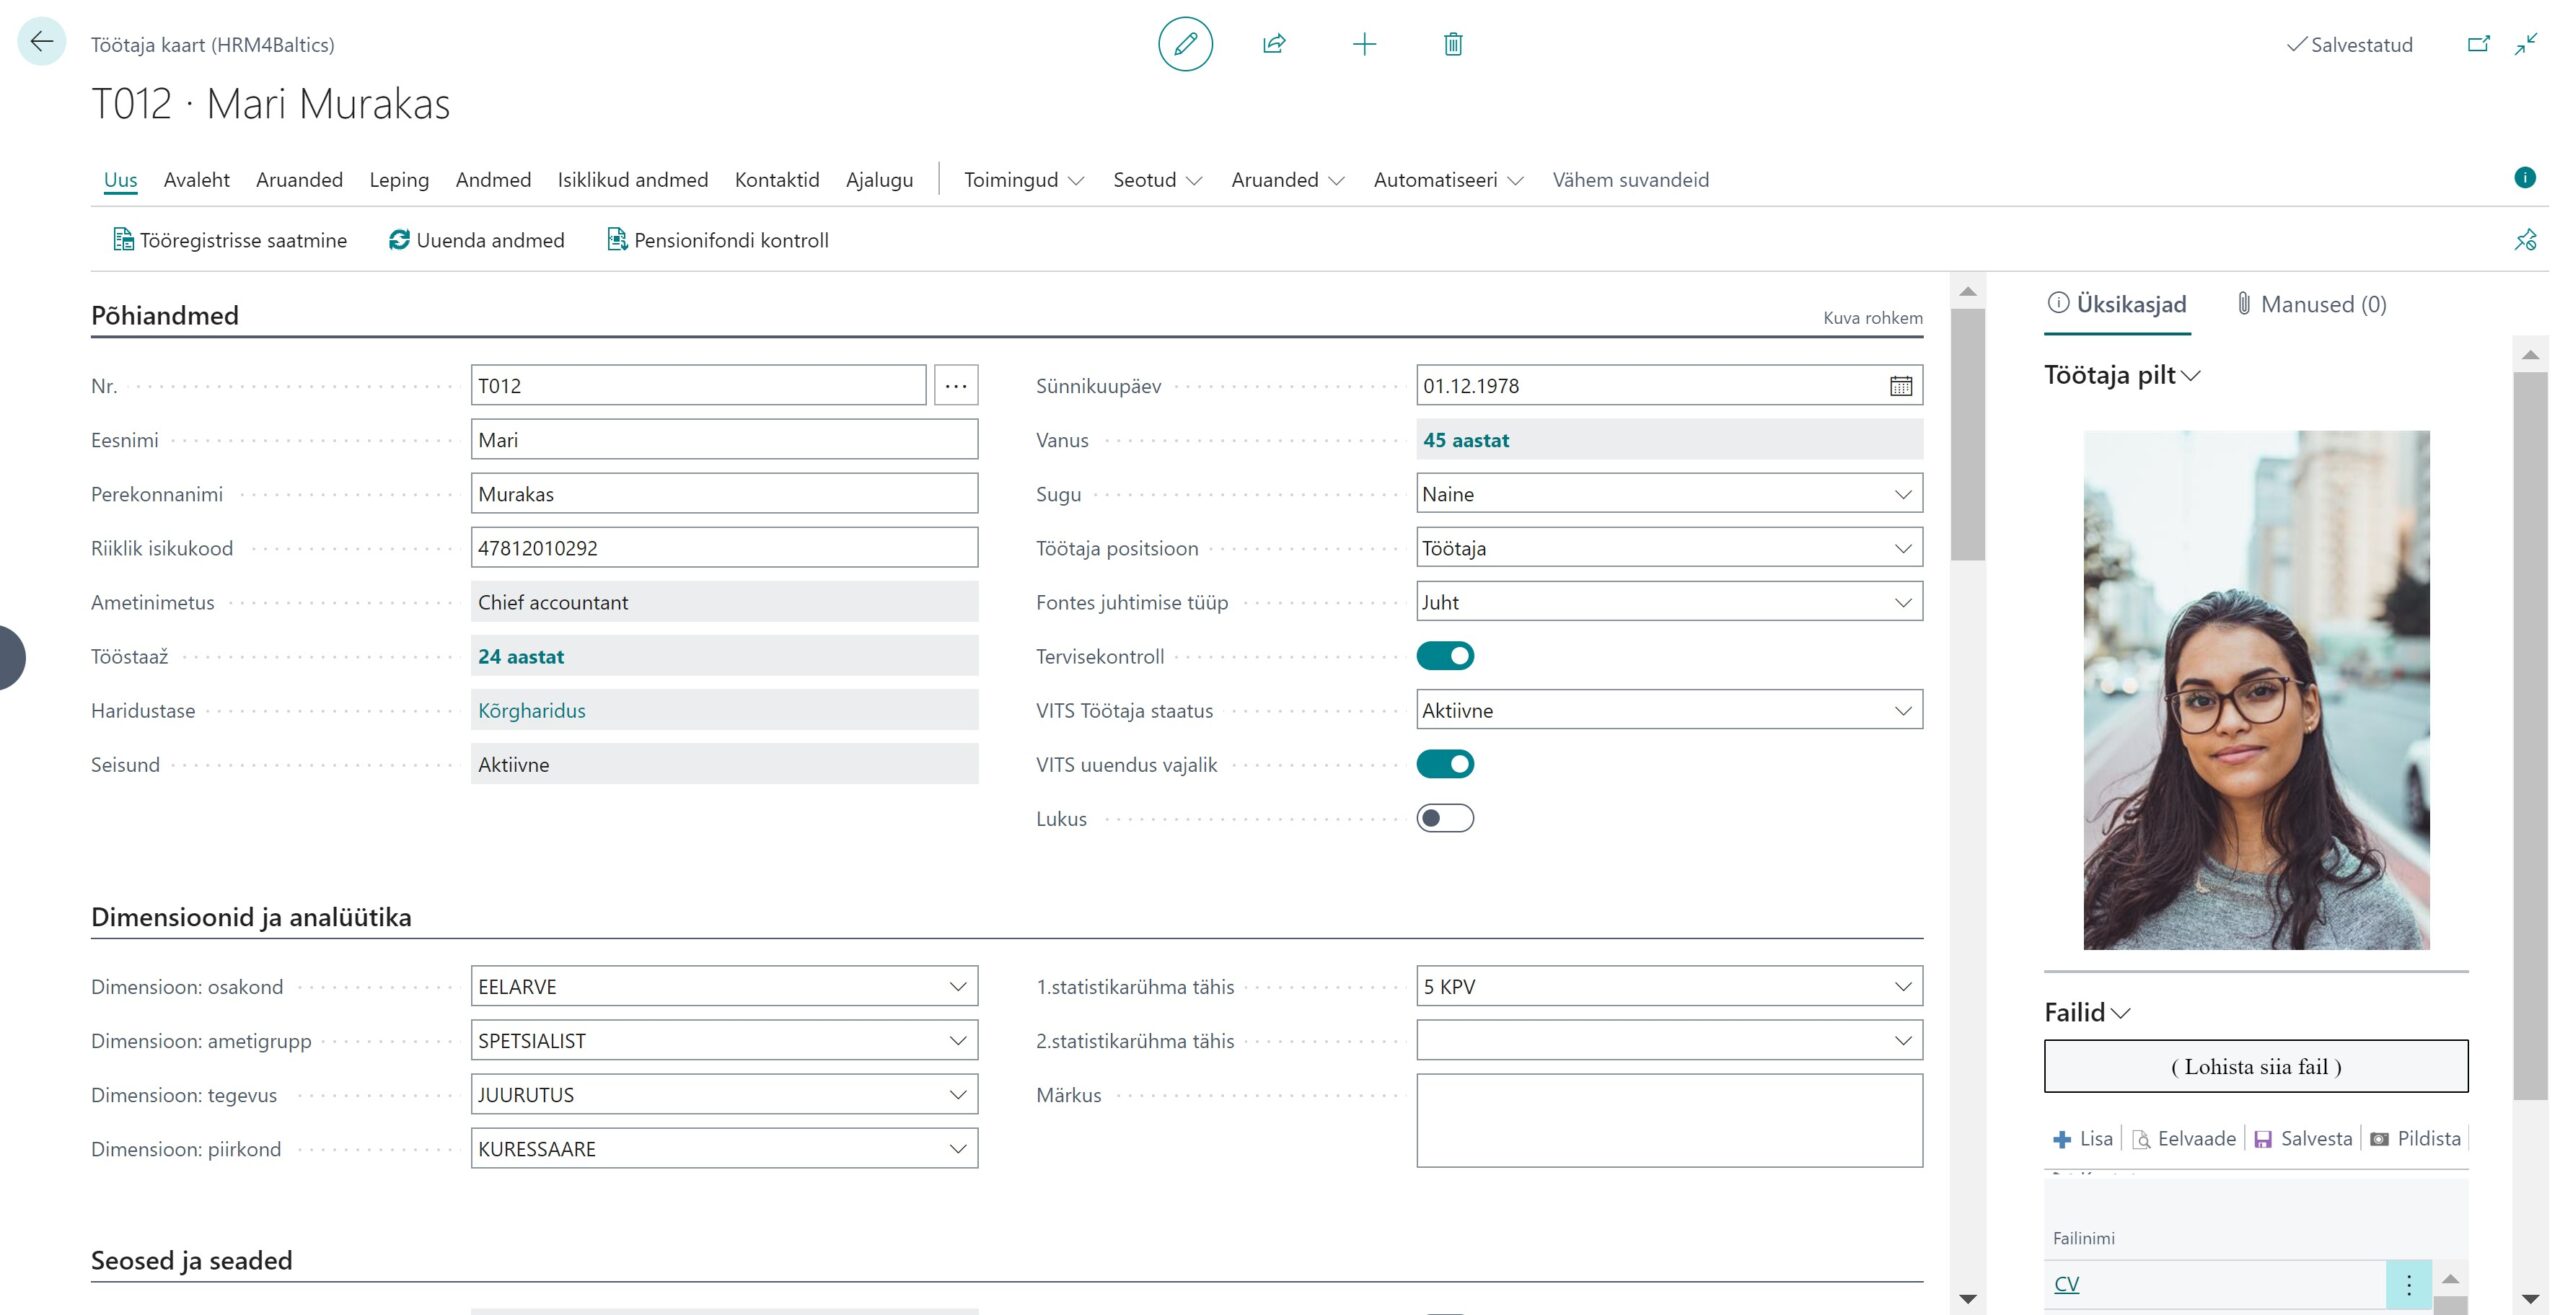Disable VITS uuendus vajalik switch
The image size is (2560, 1315).
tap(1445, 764)
